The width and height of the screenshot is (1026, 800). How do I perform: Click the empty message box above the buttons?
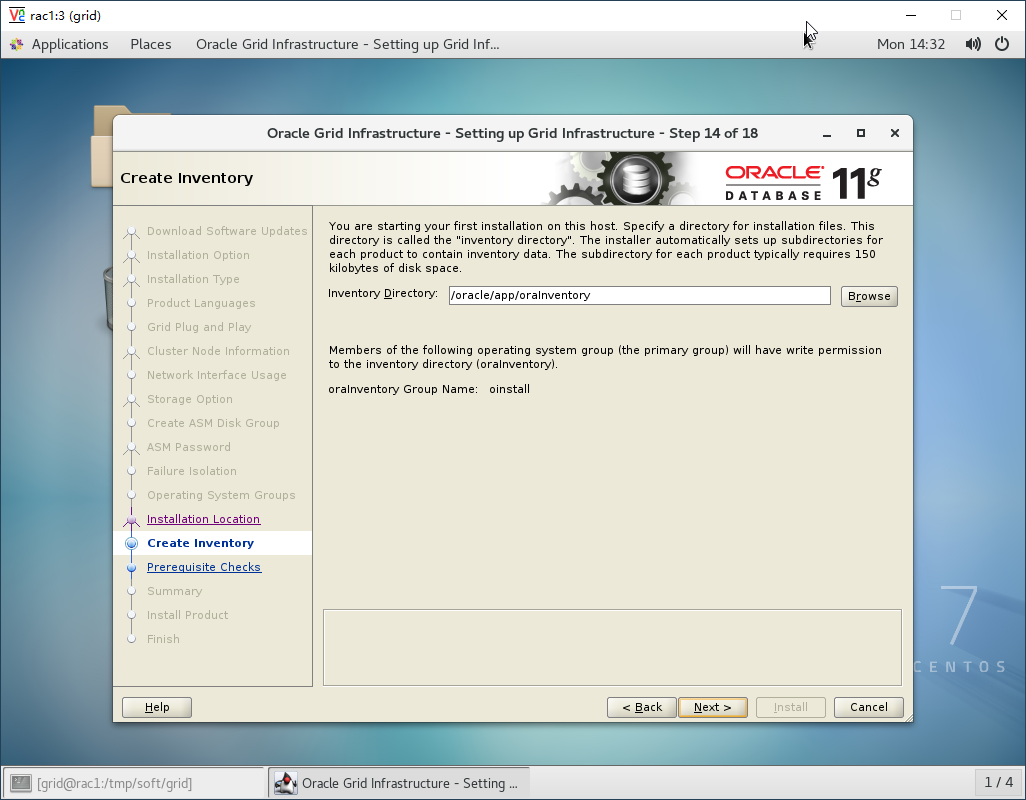(x=612, y=648)
